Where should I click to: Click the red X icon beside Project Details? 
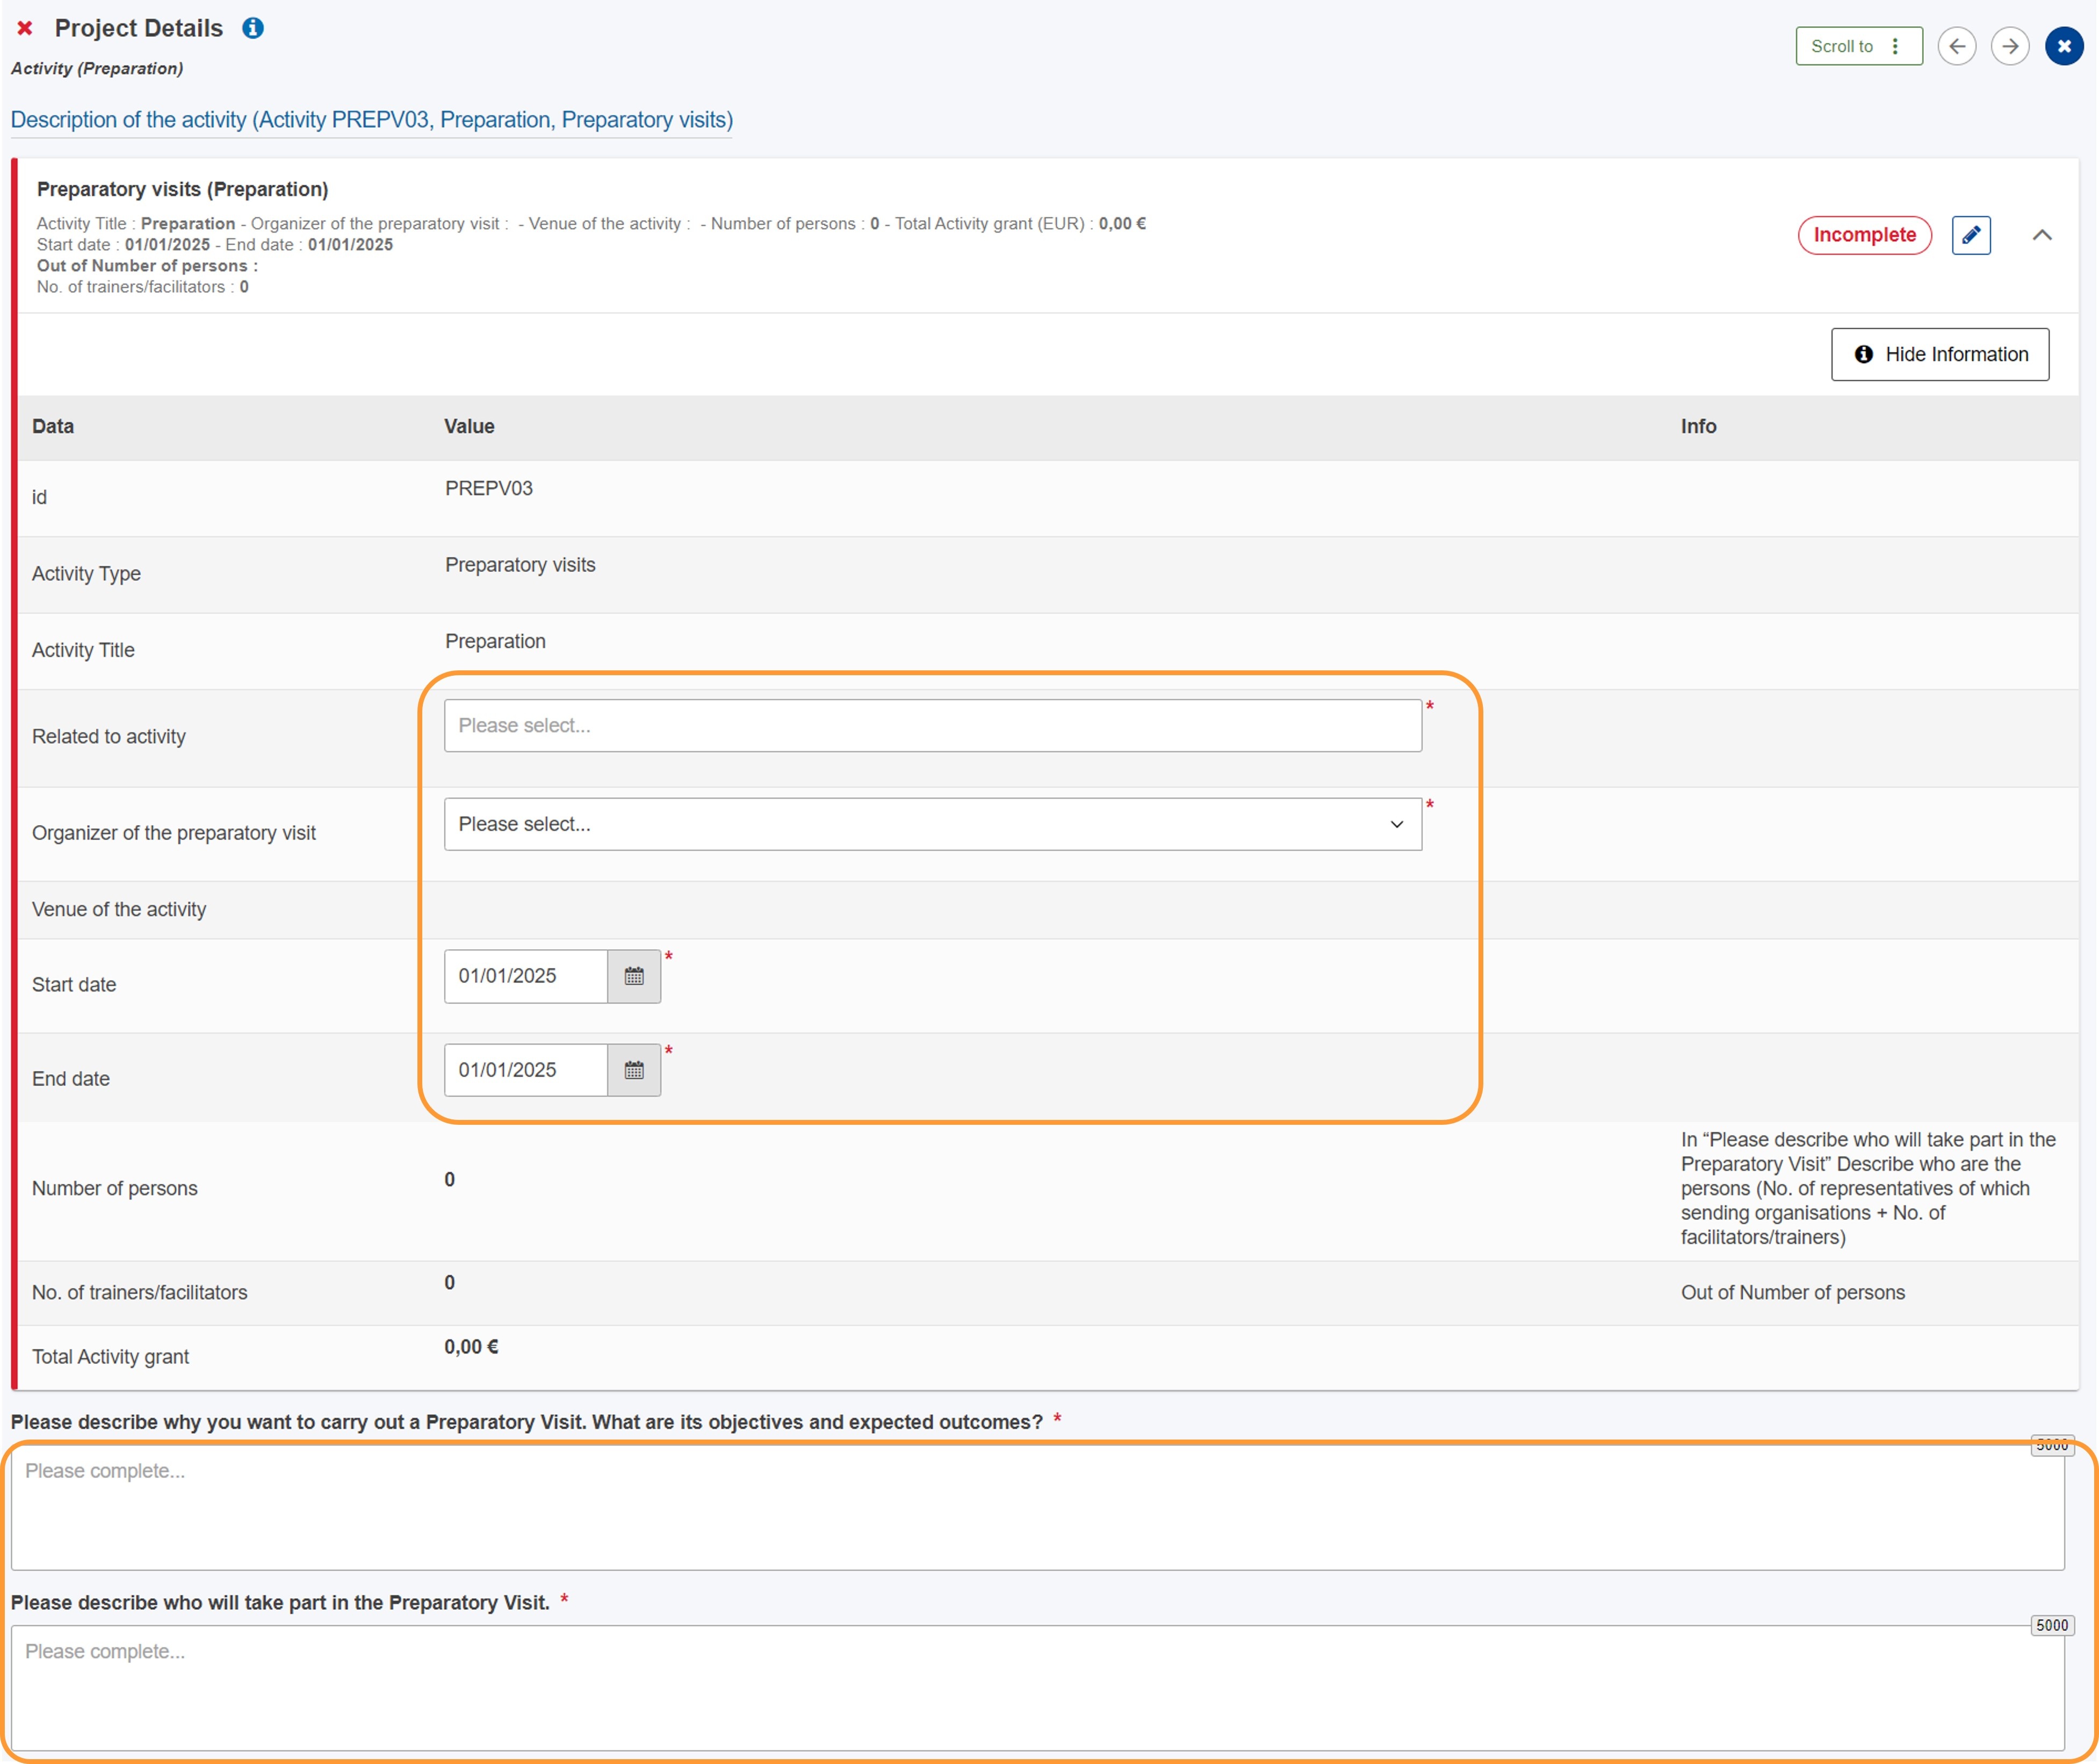pyautogui.click(x=25, y=28)
